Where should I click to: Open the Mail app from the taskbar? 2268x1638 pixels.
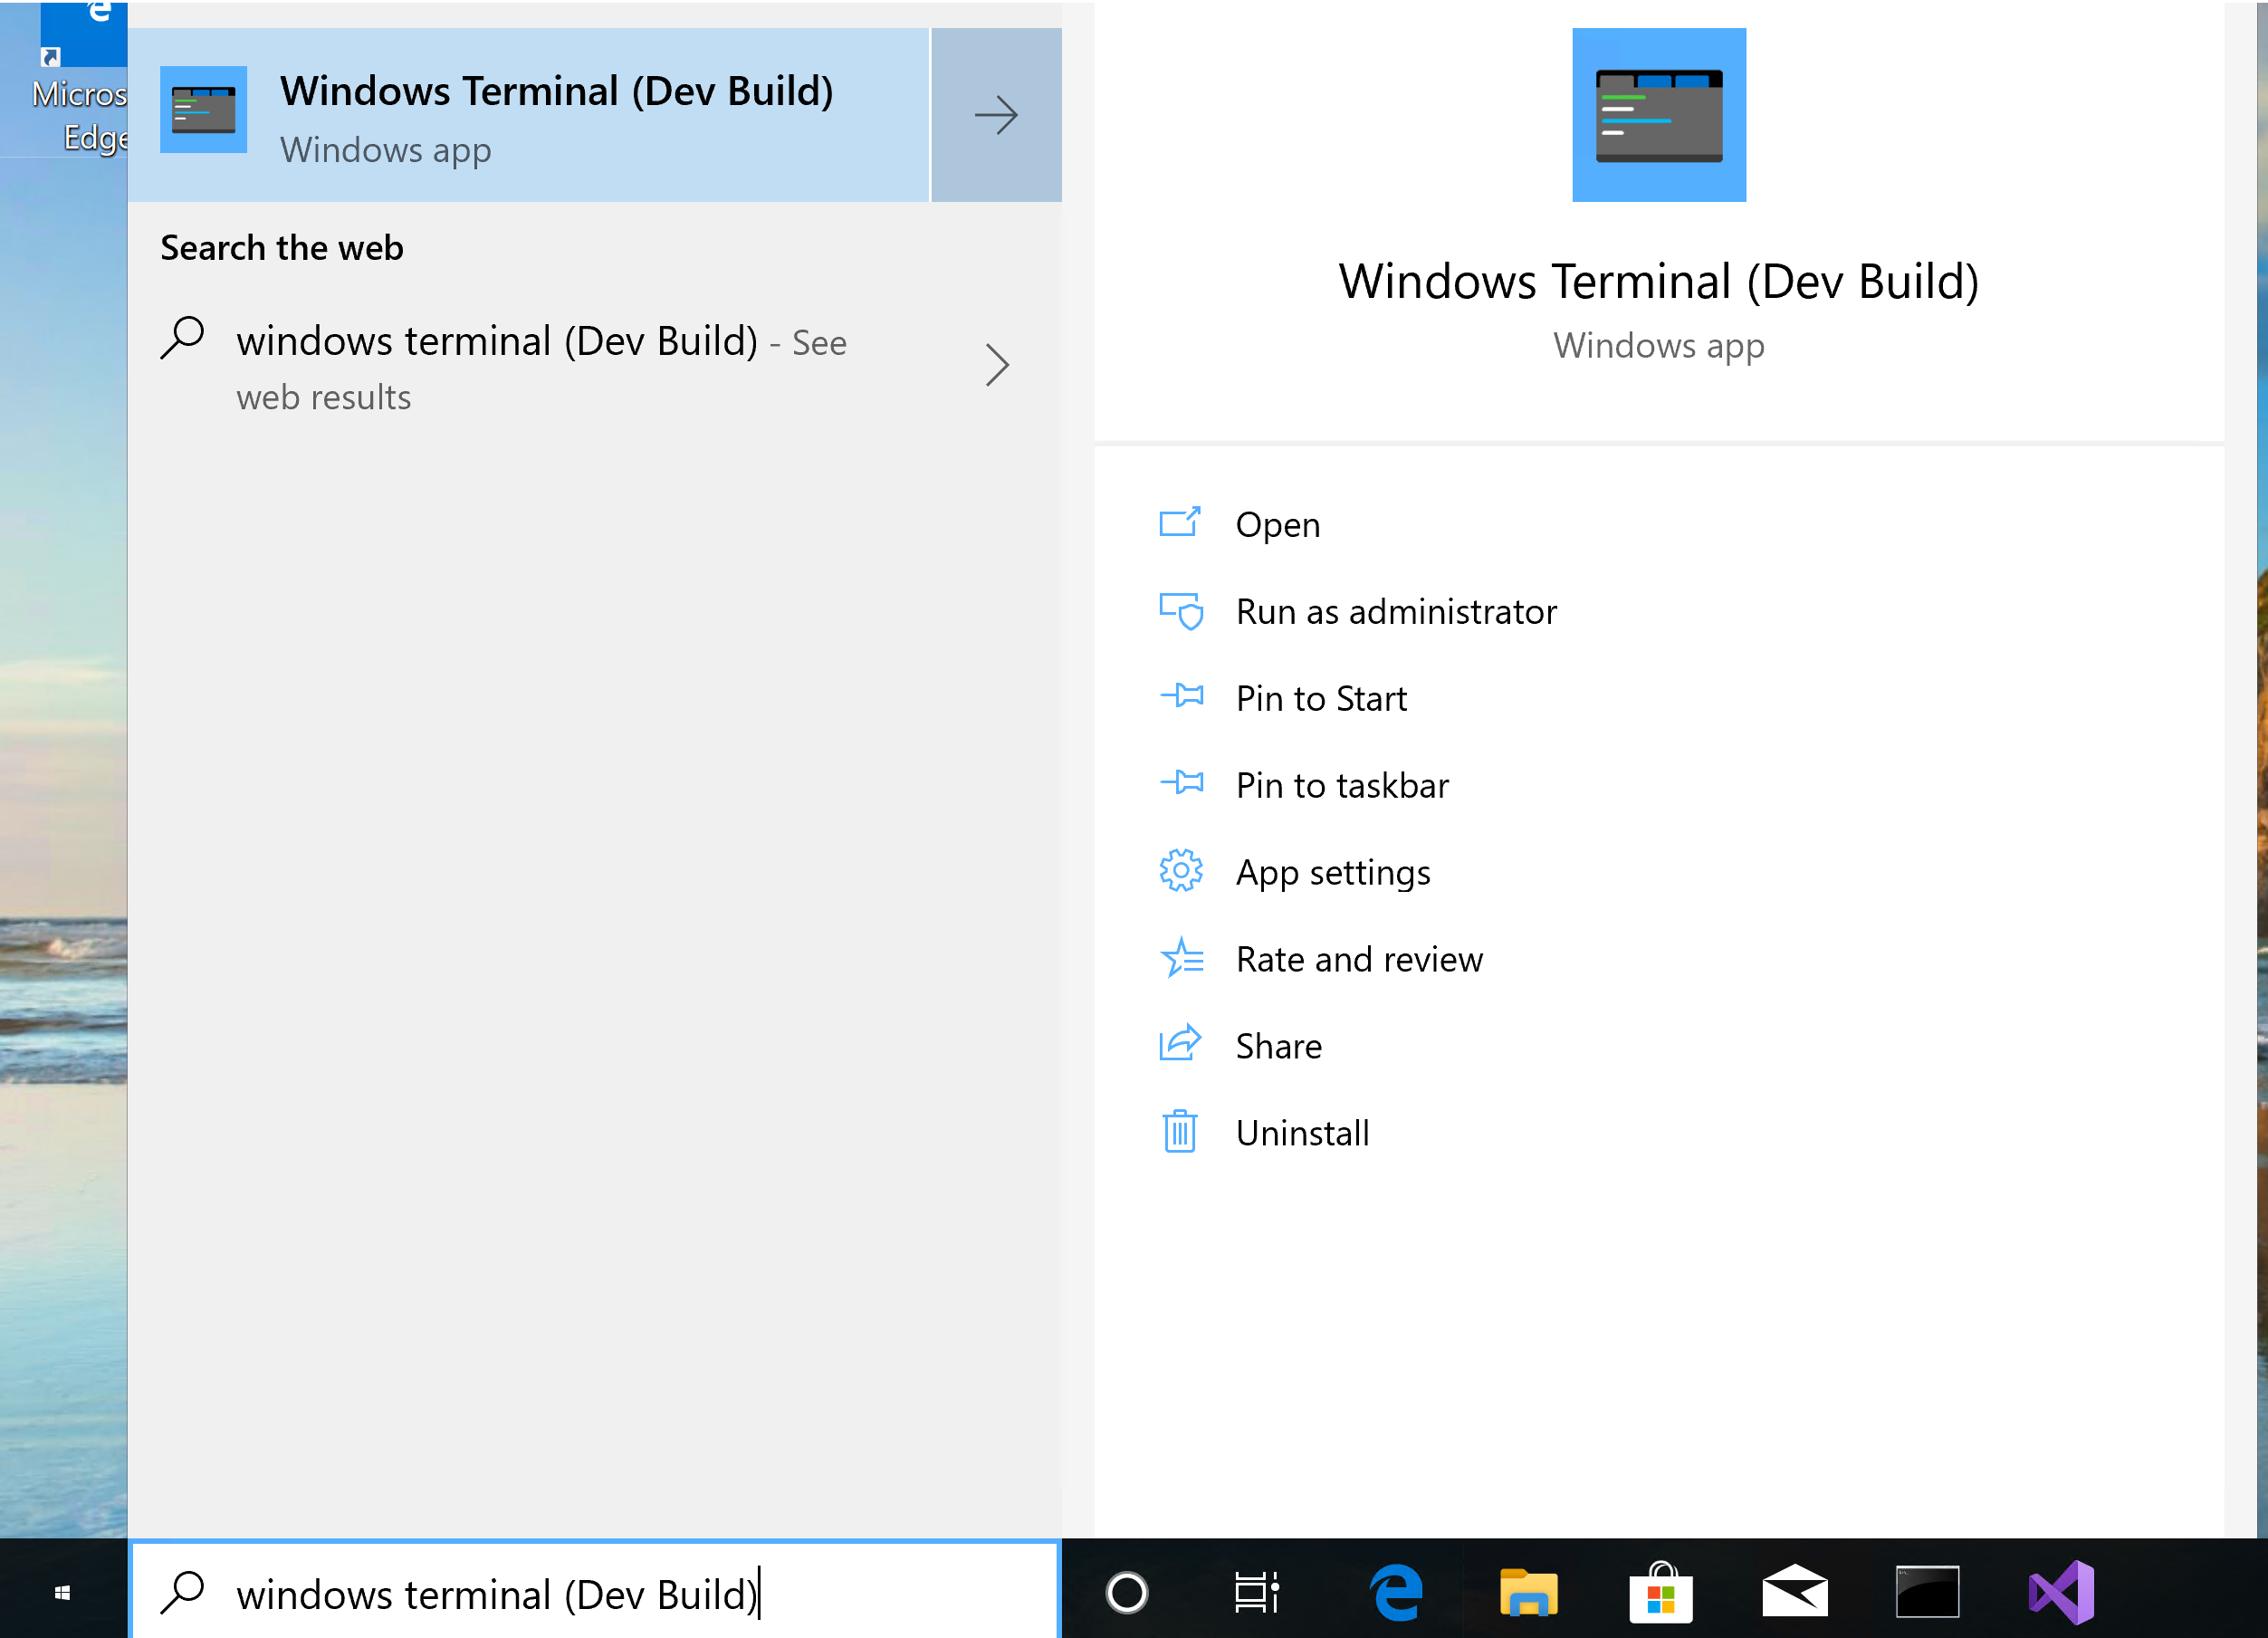[x=1794, y=1592]
